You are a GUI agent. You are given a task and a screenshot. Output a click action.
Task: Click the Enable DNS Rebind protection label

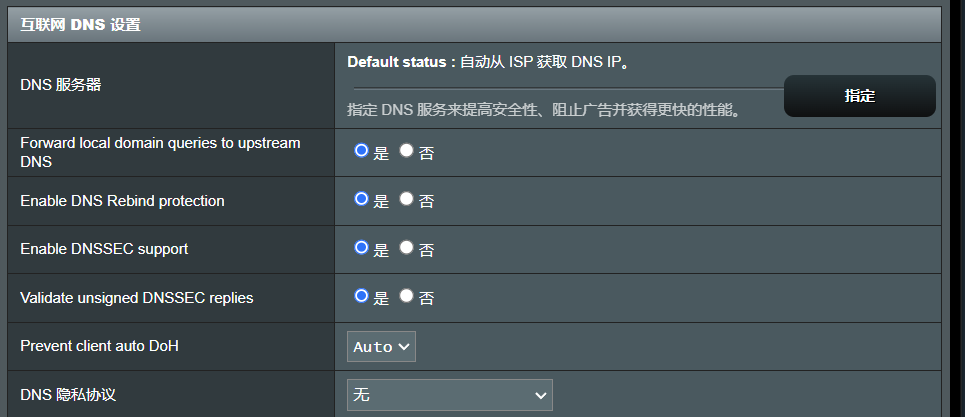(122, 201)
